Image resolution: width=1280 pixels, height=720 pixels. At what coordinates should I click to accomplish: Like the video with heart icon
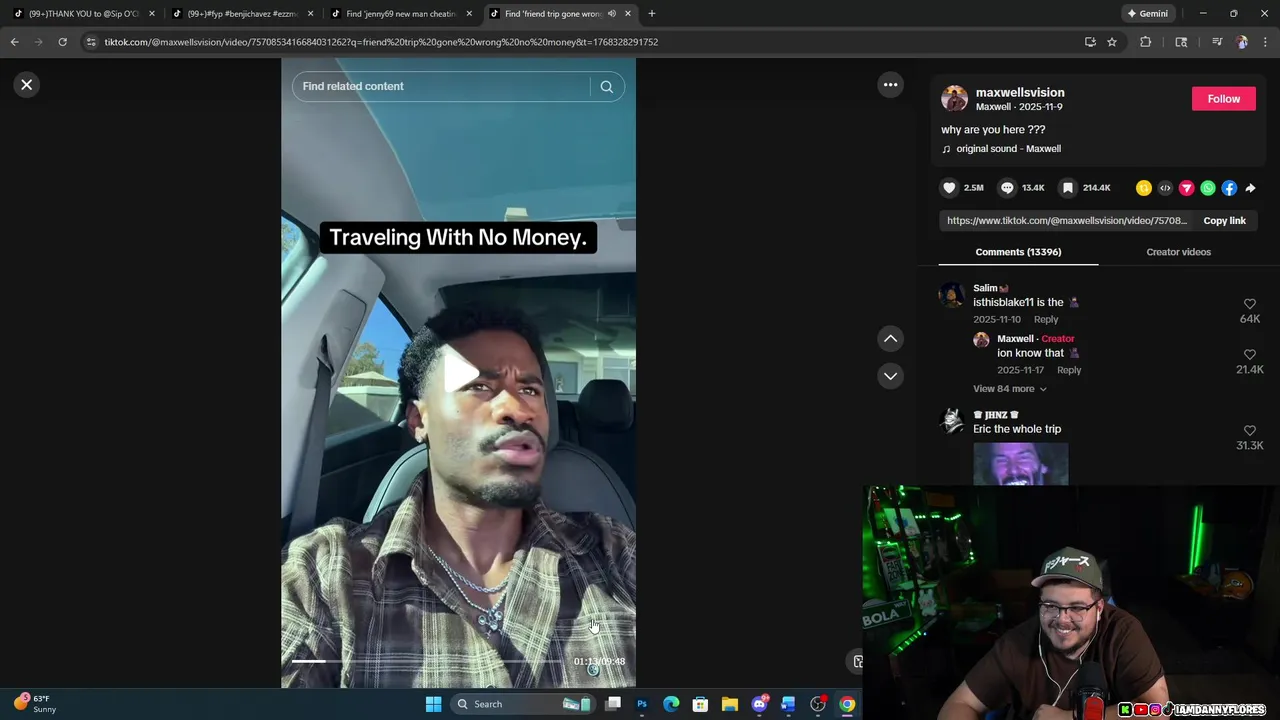[x=949, y=188]
